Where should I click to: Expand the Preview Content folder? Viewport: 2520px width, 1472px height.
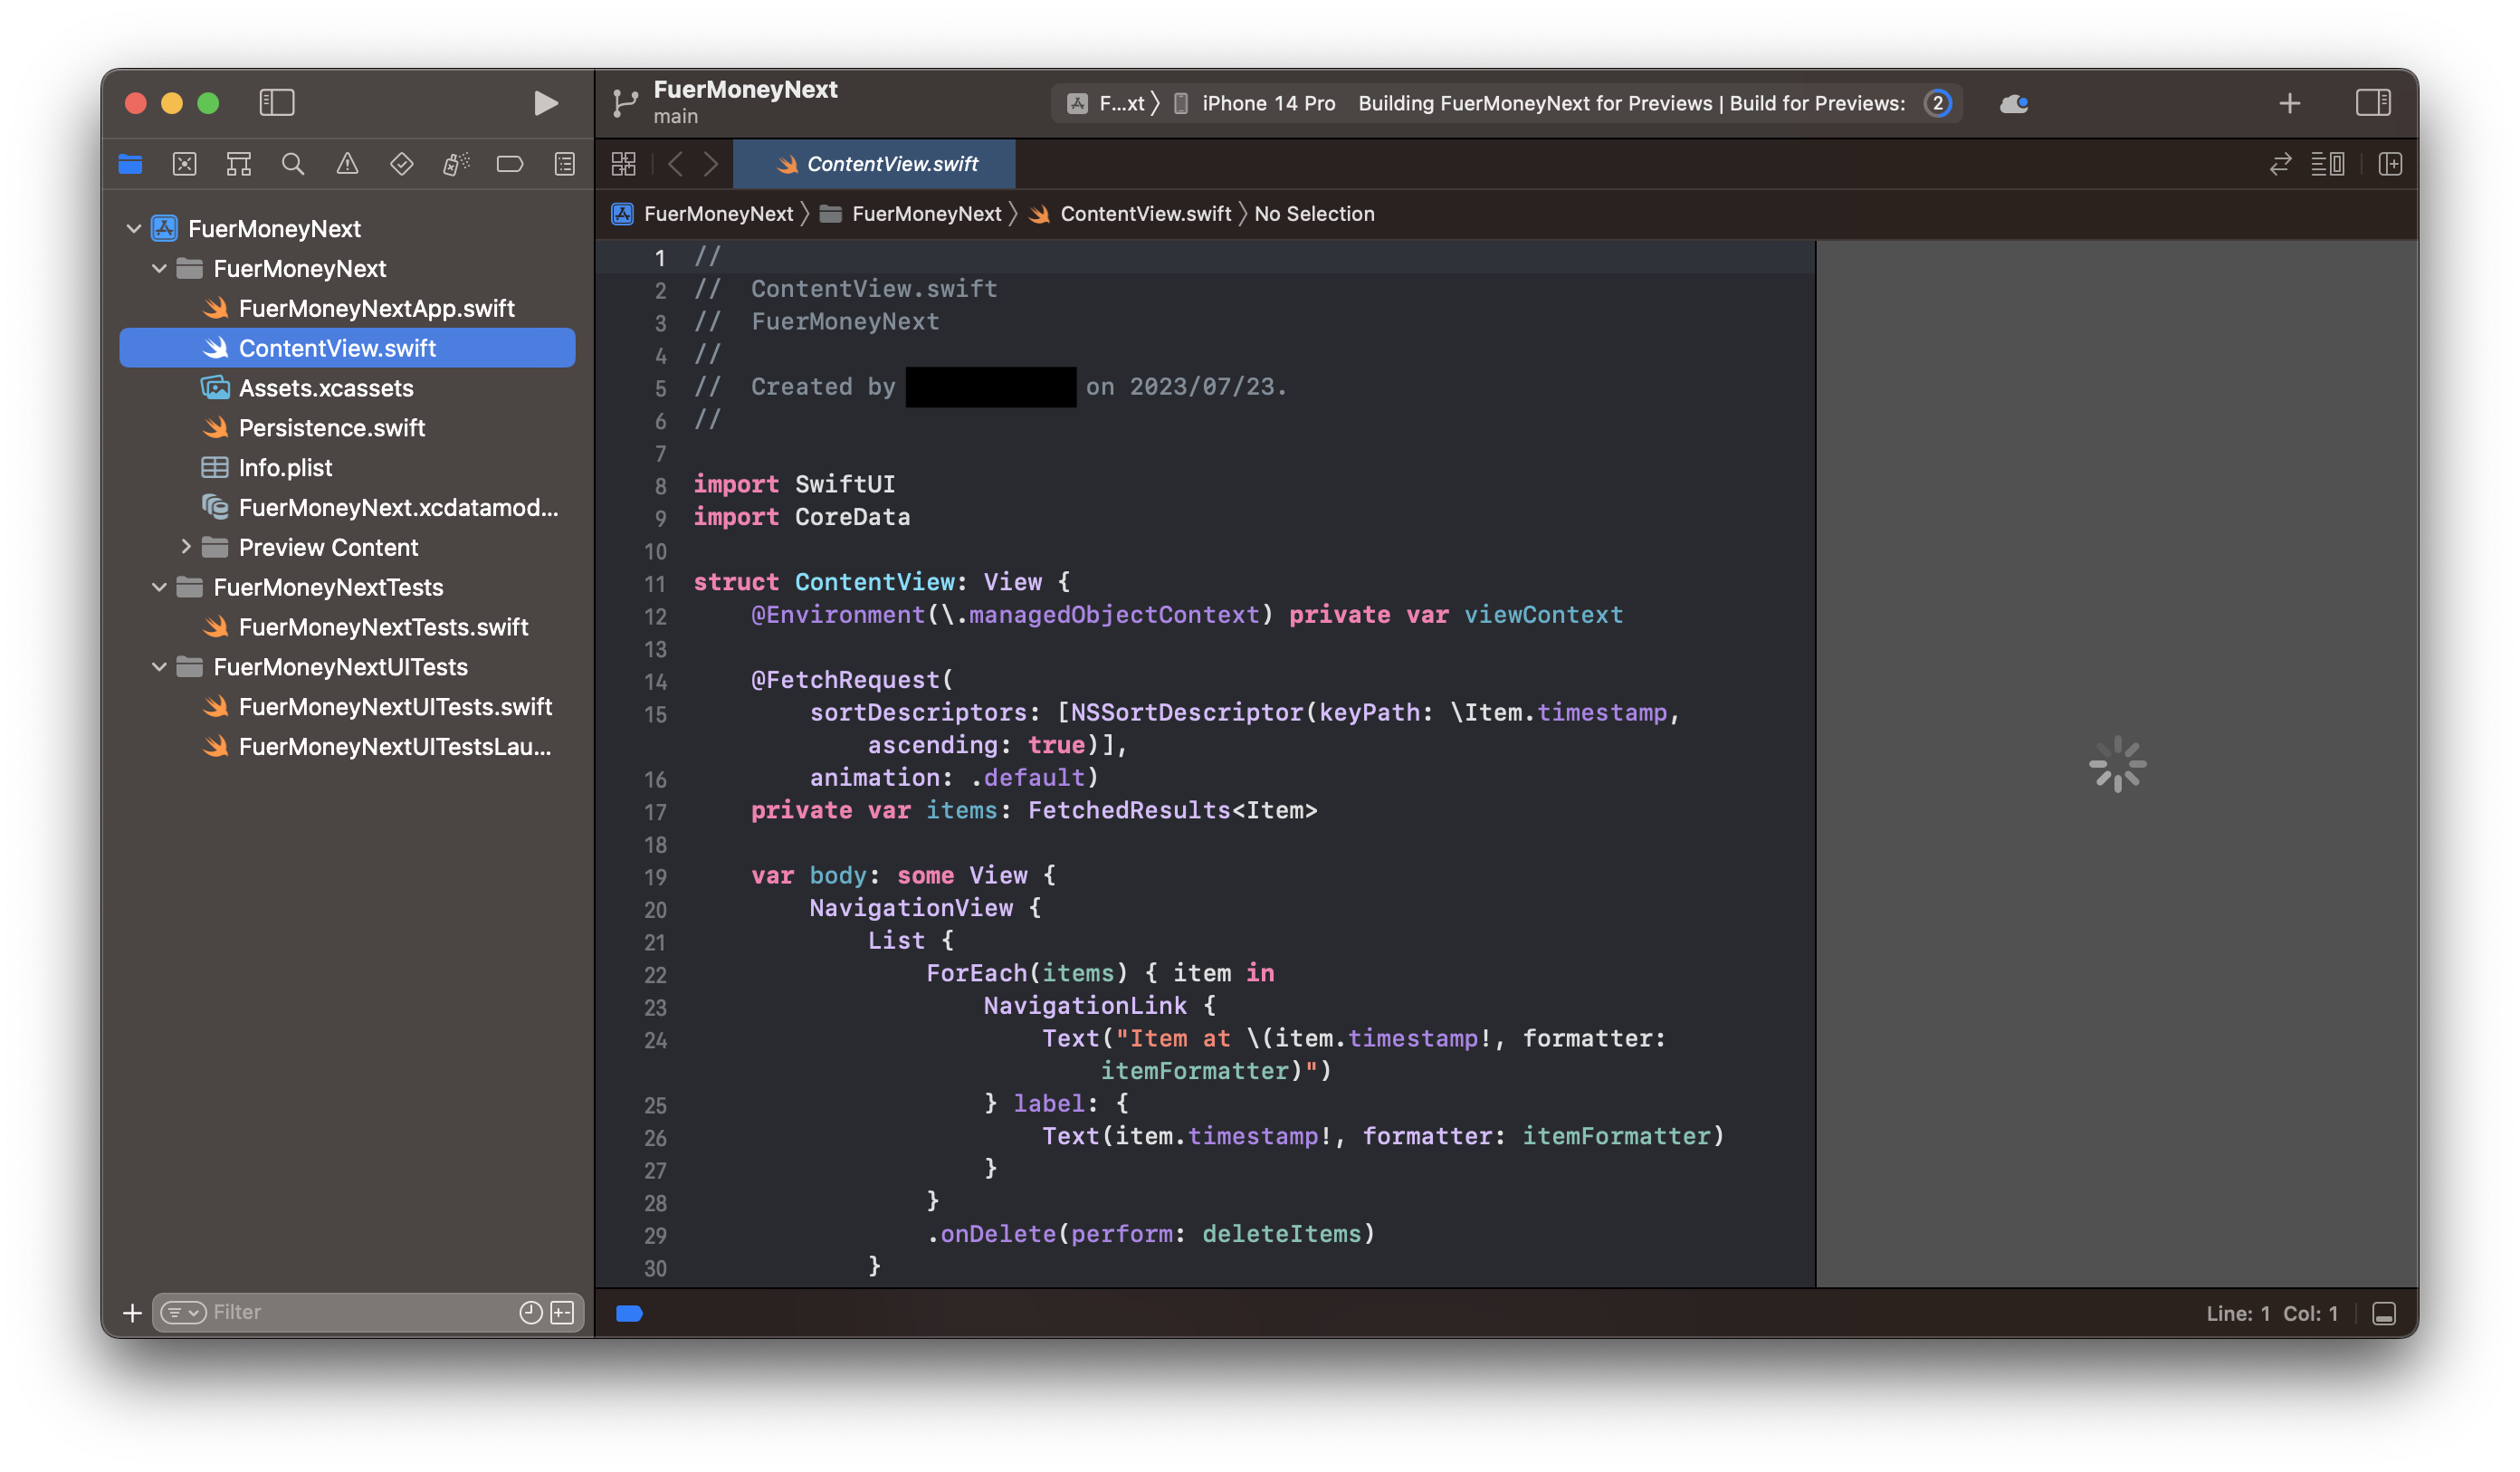[186, 547]
